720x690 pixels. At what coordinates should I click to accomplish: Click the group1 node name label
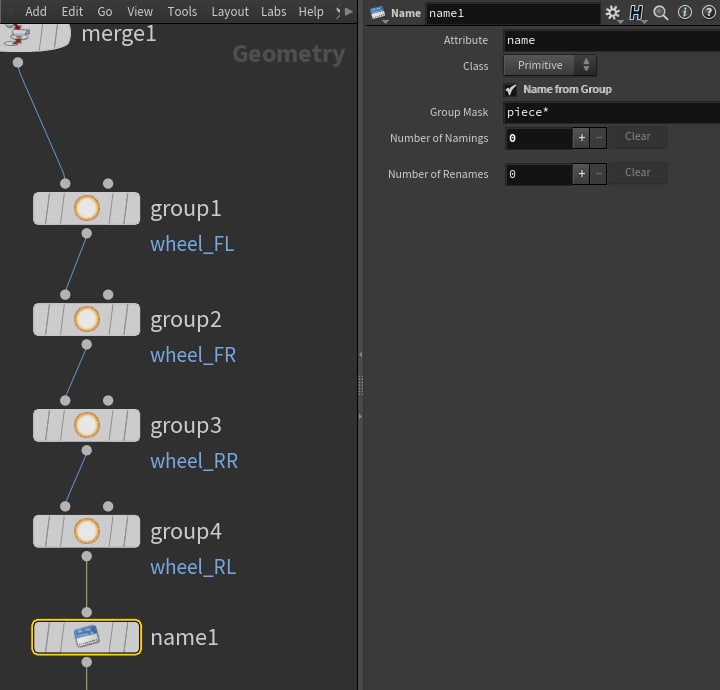186,209
